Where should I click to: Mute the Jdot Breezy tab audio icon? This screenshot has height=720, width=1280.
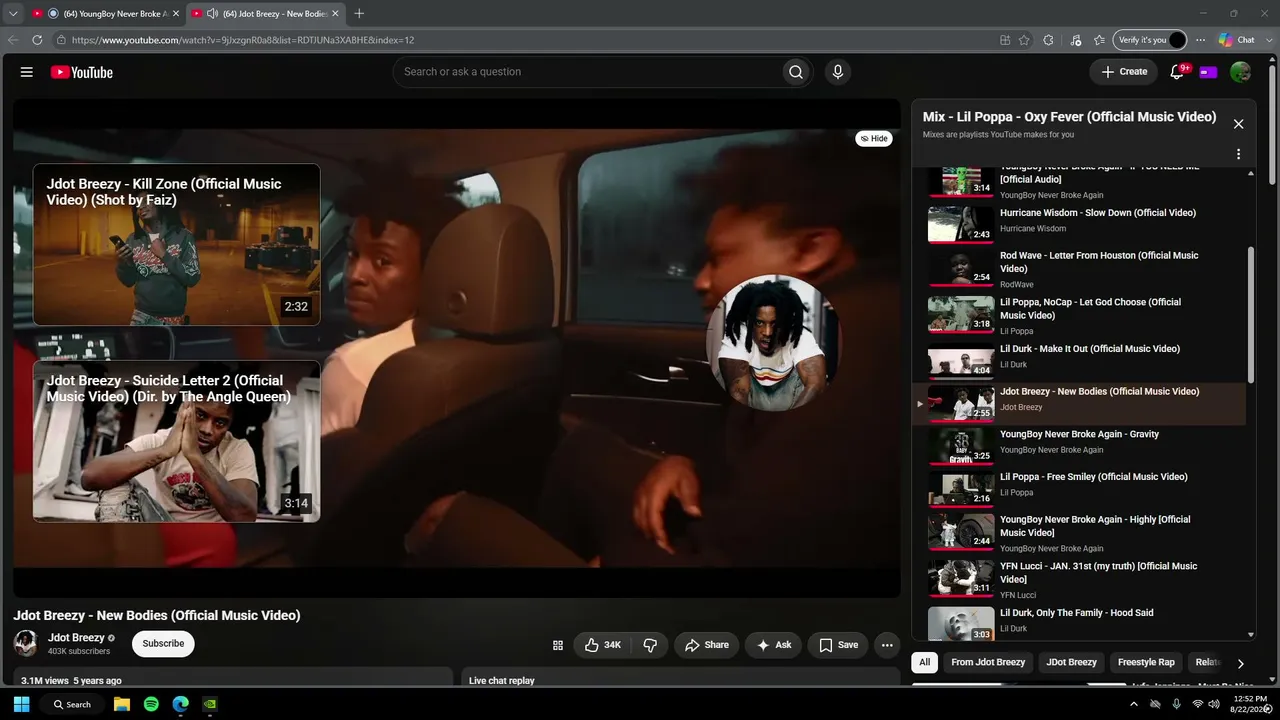[212, 14]
